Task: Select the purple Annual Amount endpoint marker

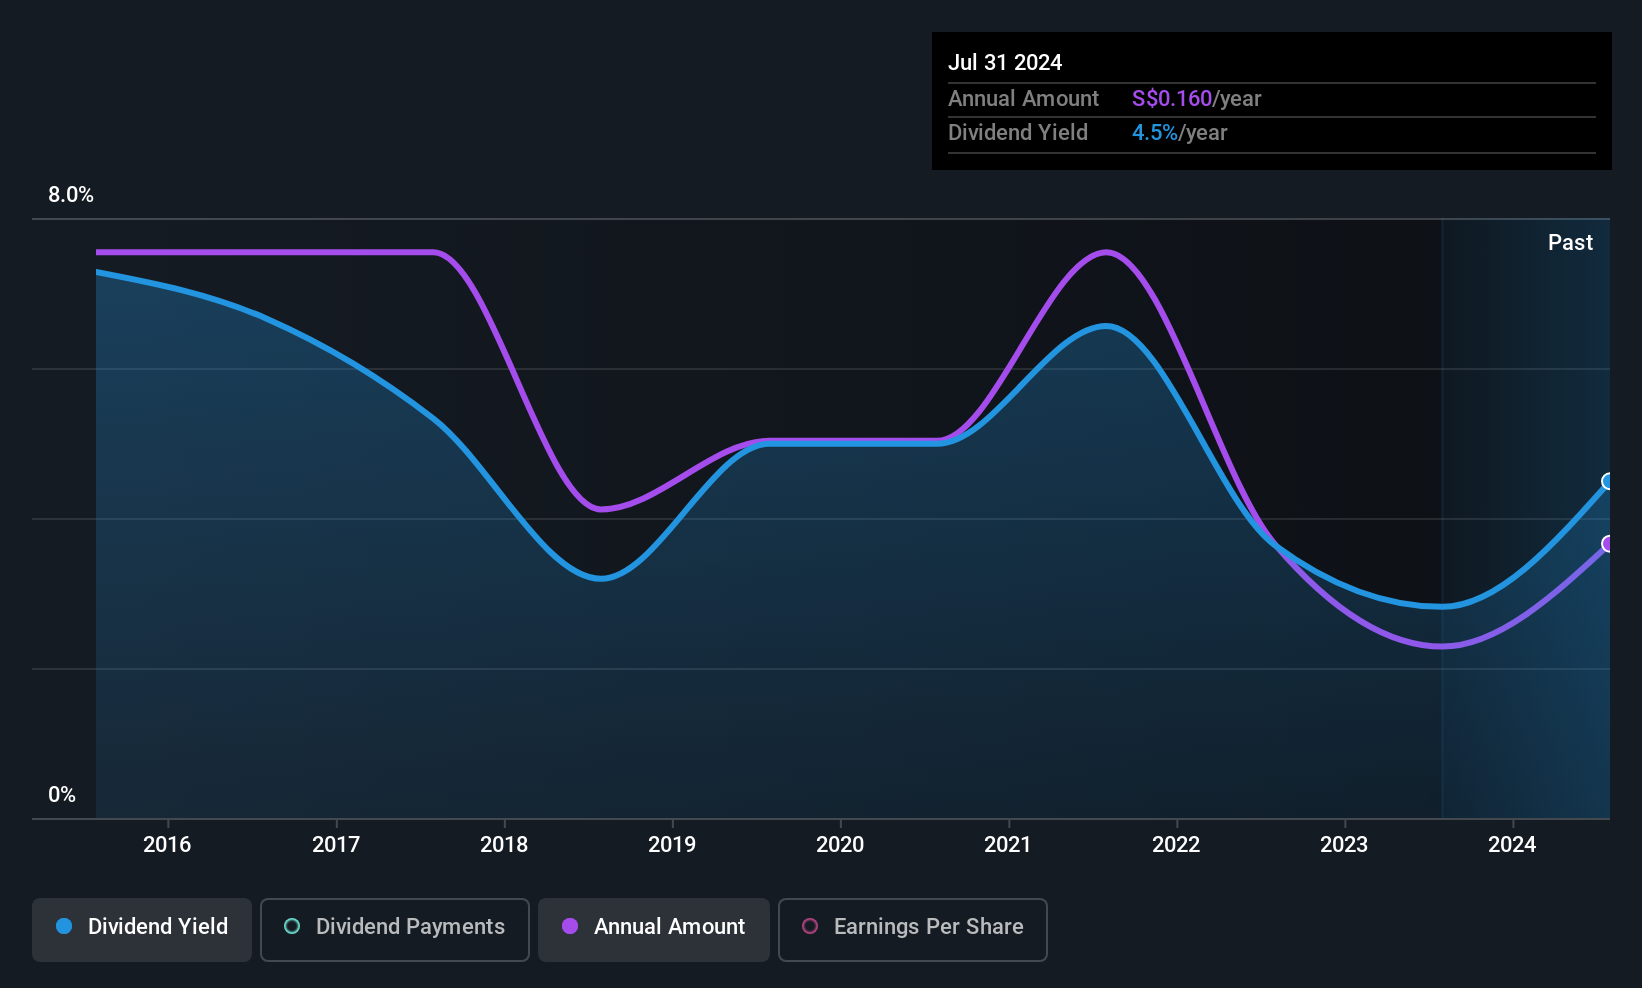Action: [1608, 544]
